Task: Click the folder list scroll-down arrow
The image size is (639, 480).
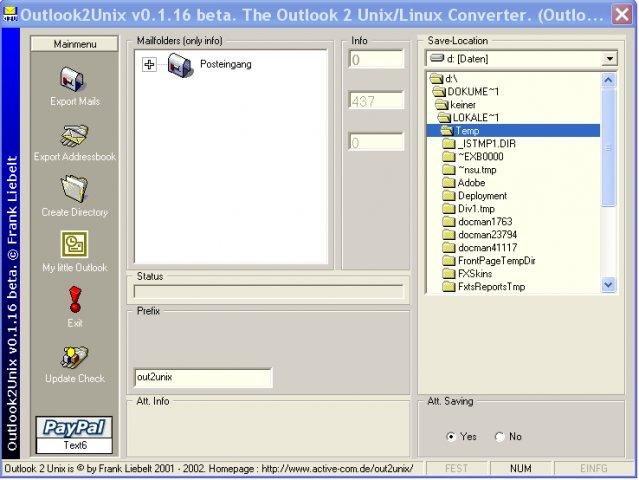Action: tap(608, 284)
